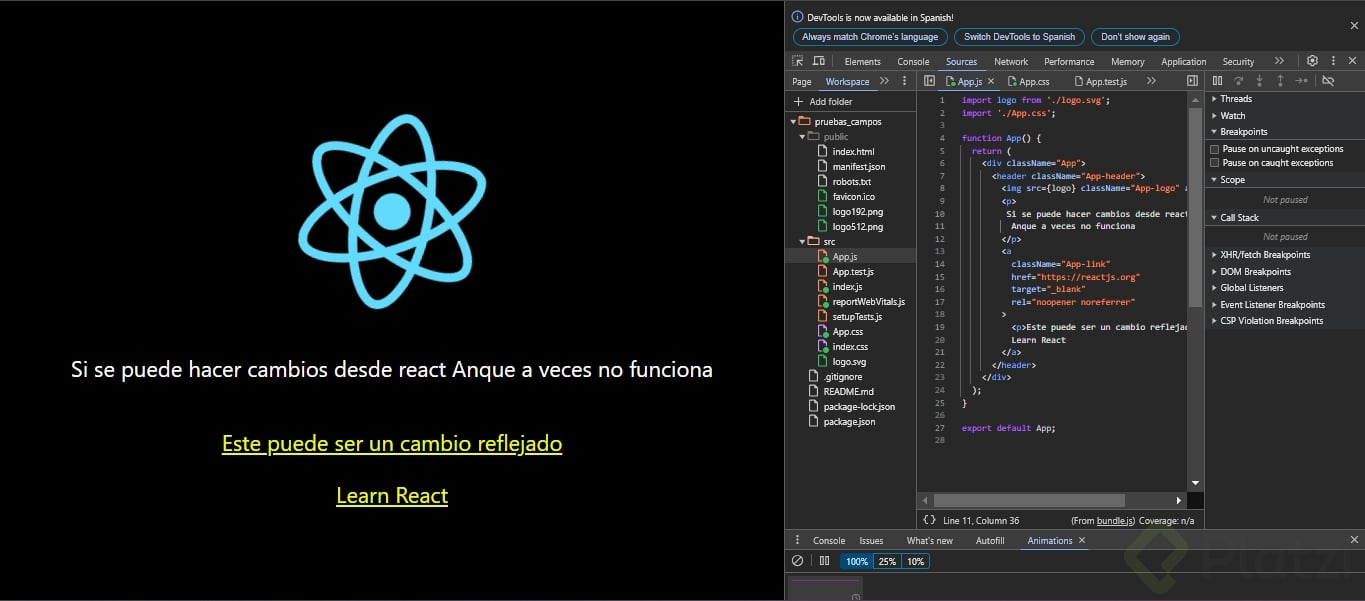Screen dimensions: 1365x601
Task: Click Always match Chrome's language
Action: (870, 37)
